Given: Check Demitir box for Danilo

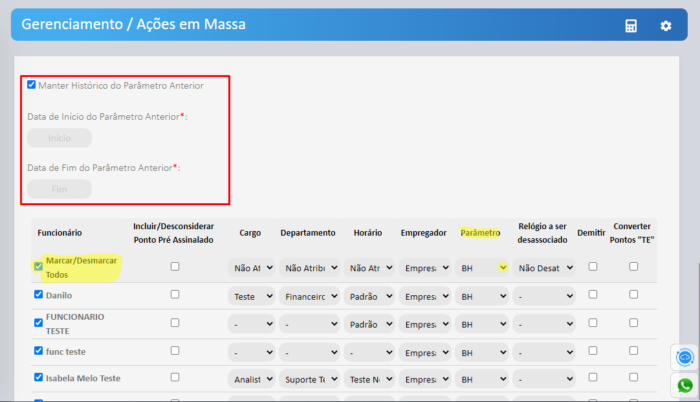Looking at the screenshot, I should click(x=592, y=295).
